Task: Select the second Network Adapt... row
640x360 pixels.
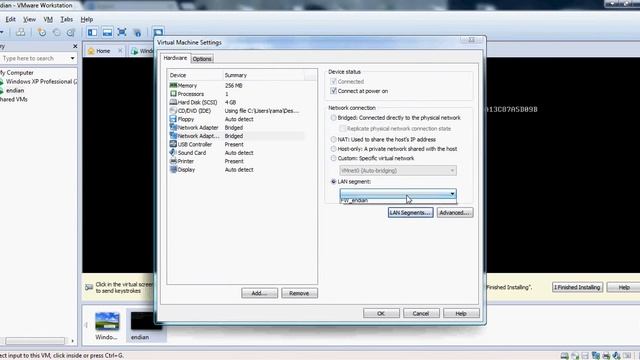Action: click(236, 136)
